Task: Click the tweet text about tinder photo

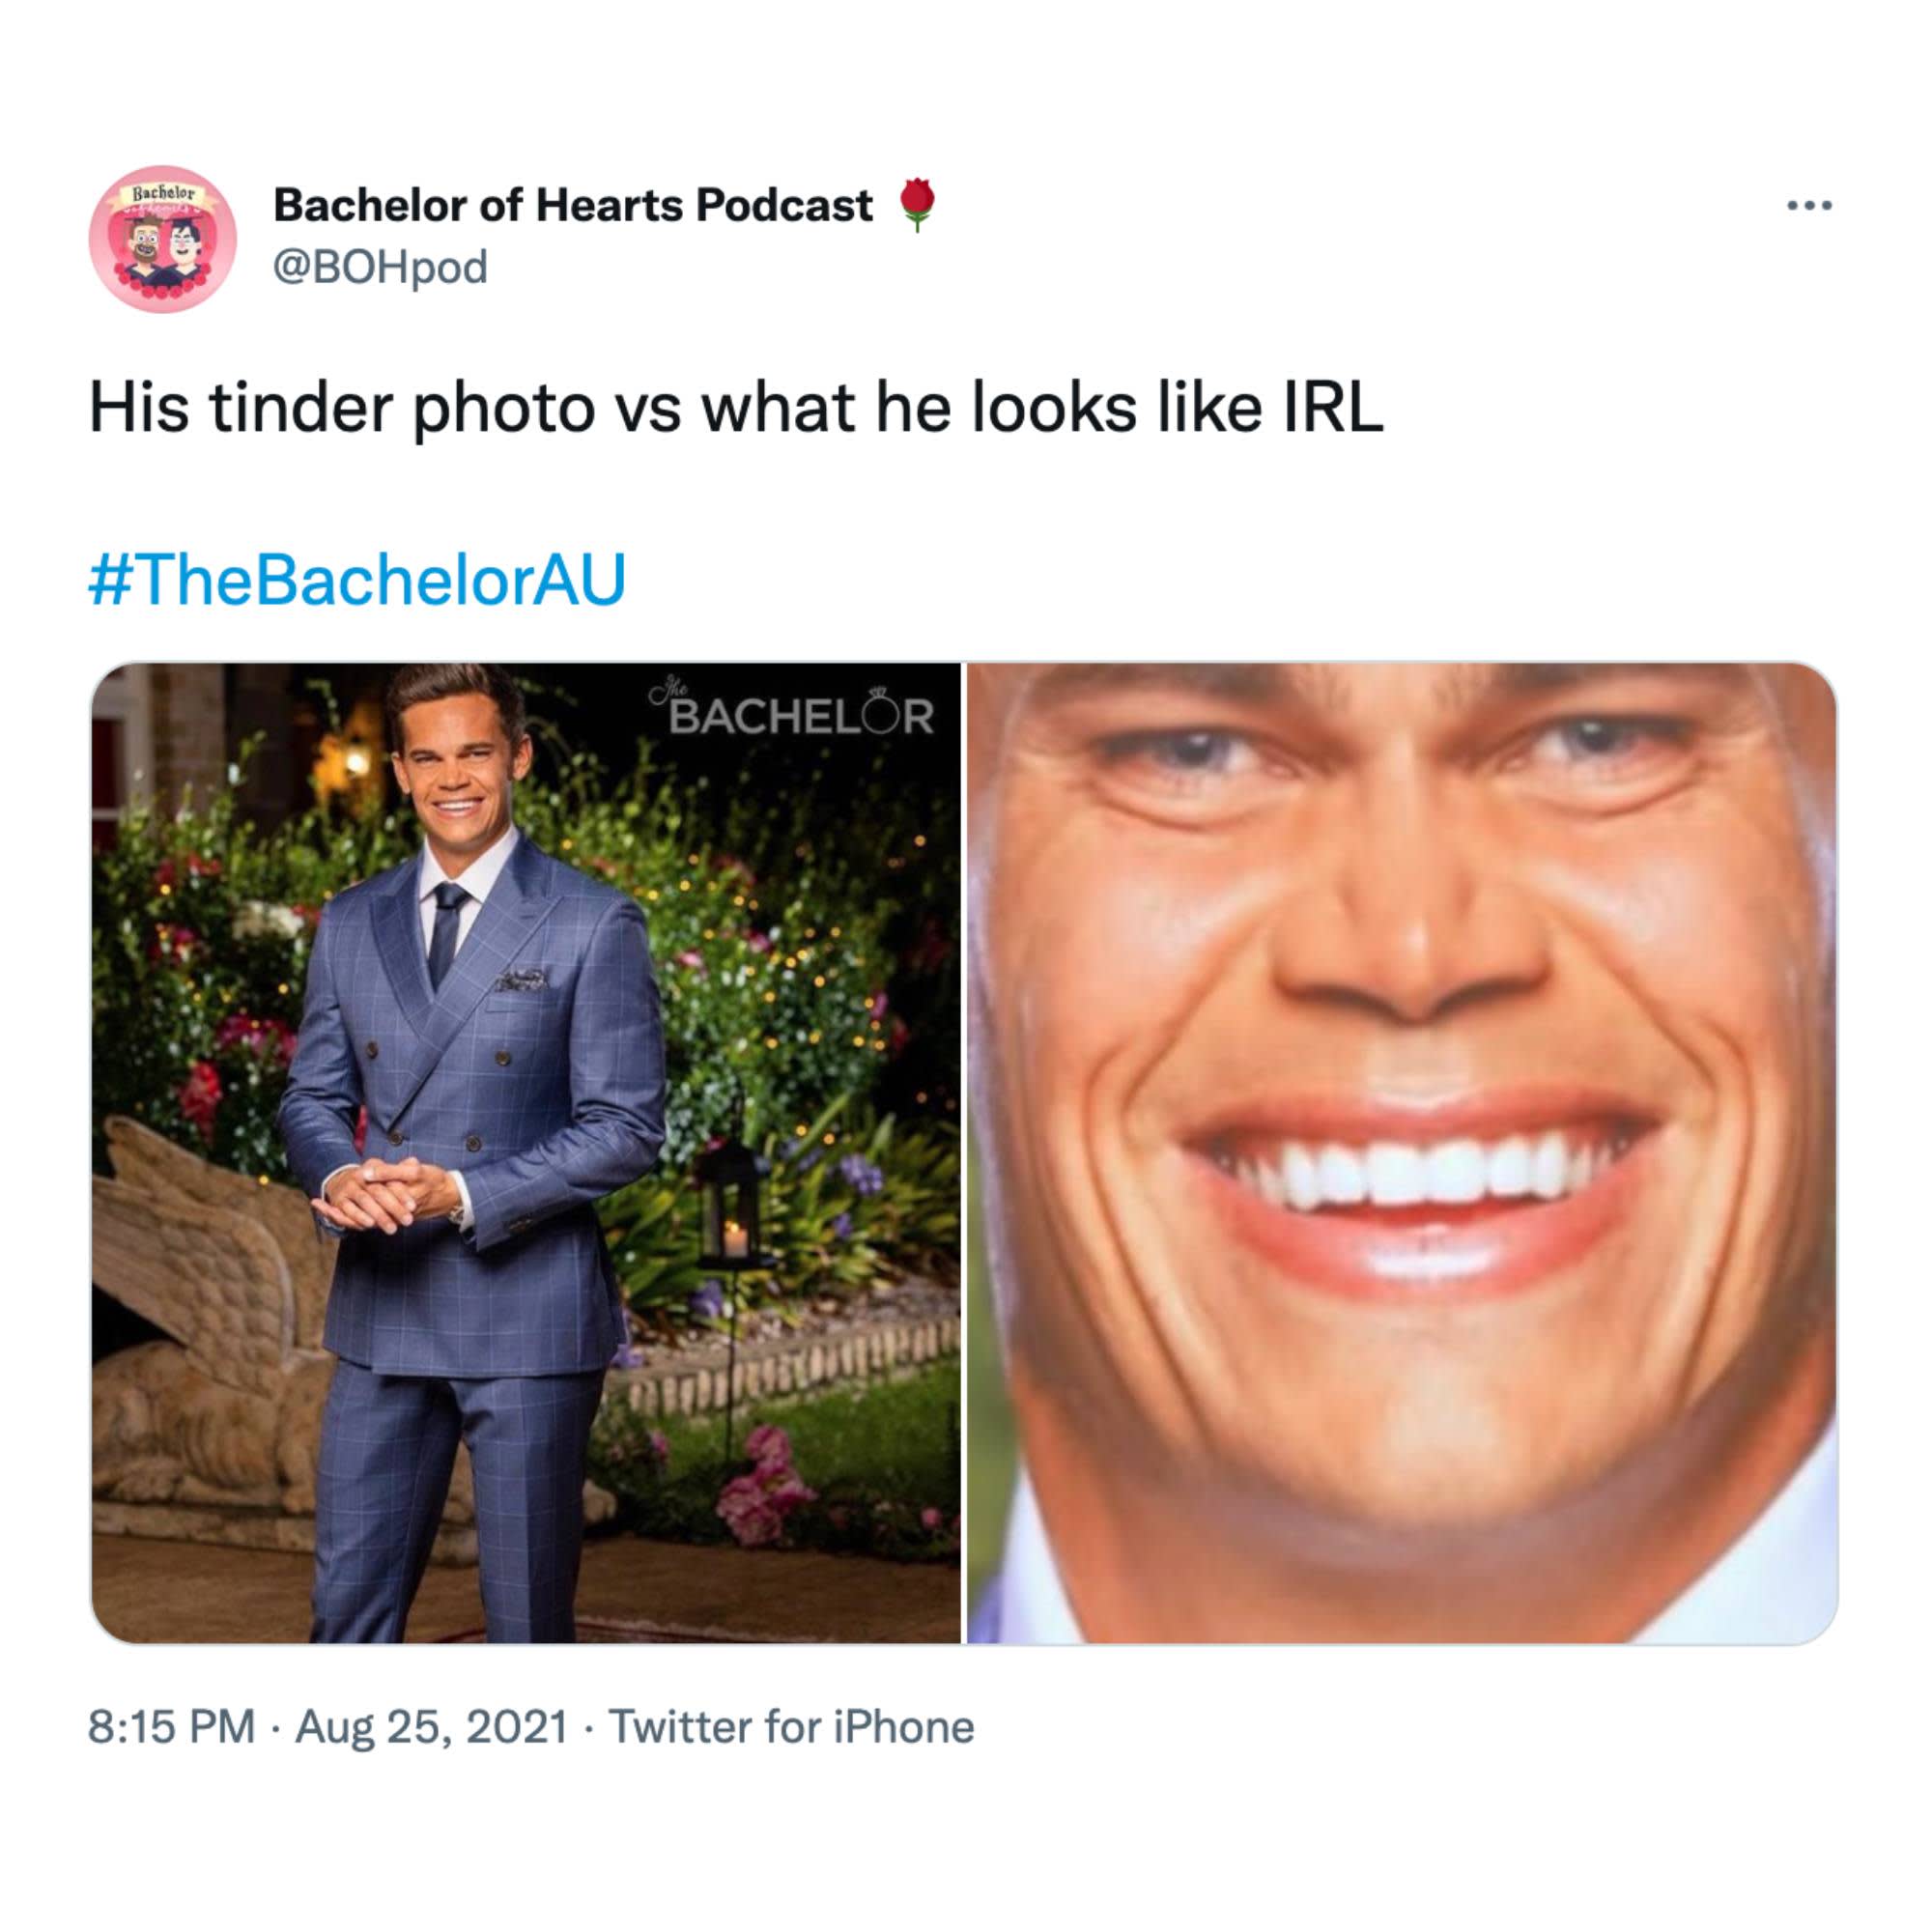Action: pyautogui.click(x=736, y=409)
